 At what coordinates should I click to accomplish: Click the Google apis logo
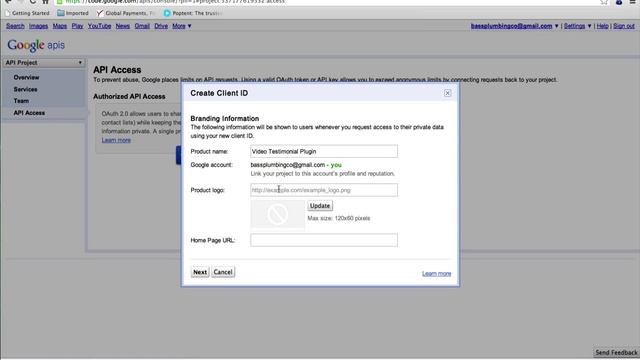[x=36, y=45]
